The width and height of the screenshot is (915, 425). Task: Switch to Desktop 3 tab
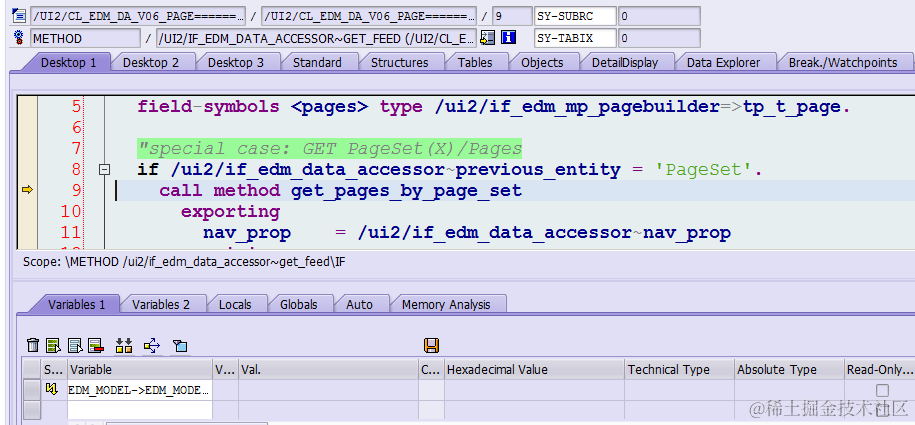coord(236,62)
